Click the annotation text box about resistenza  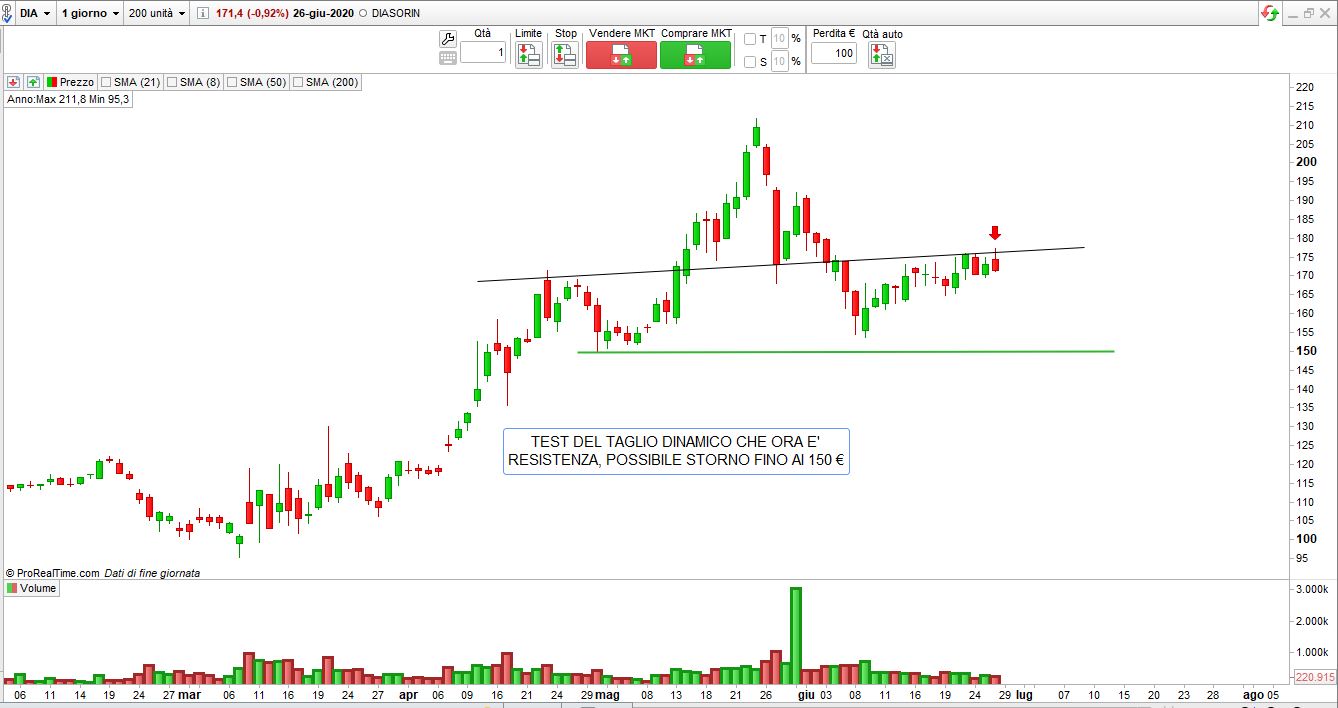tap(676, 451)
